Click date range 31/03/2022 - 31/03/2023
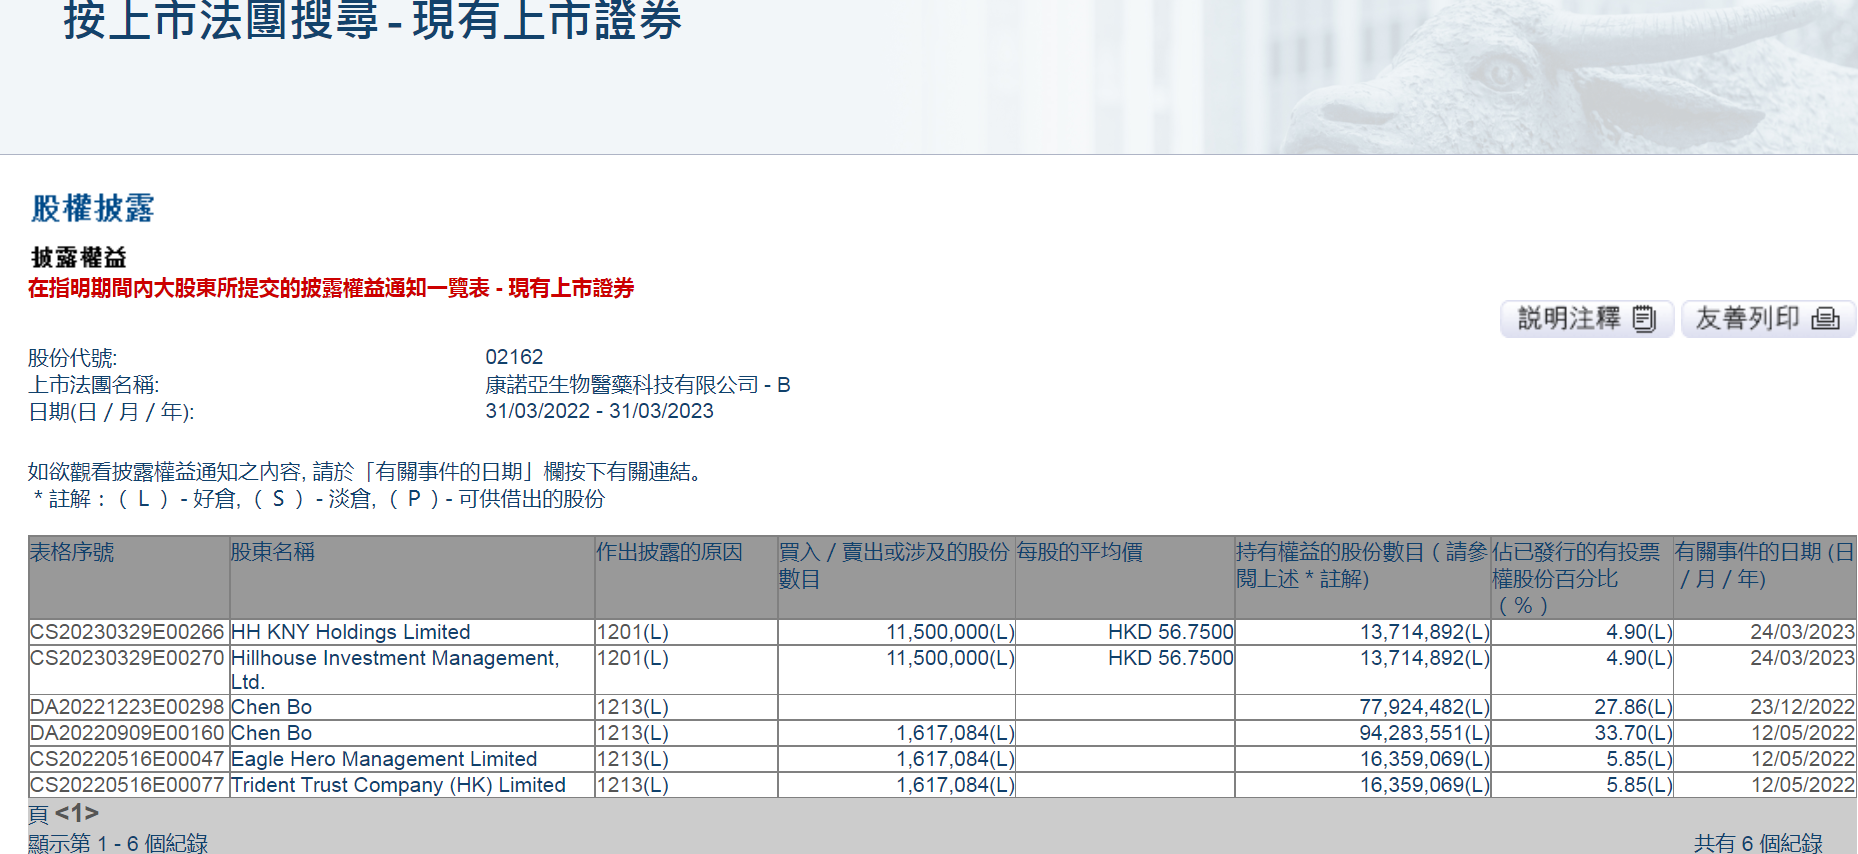1858x854 pixels. click(599, 411)
